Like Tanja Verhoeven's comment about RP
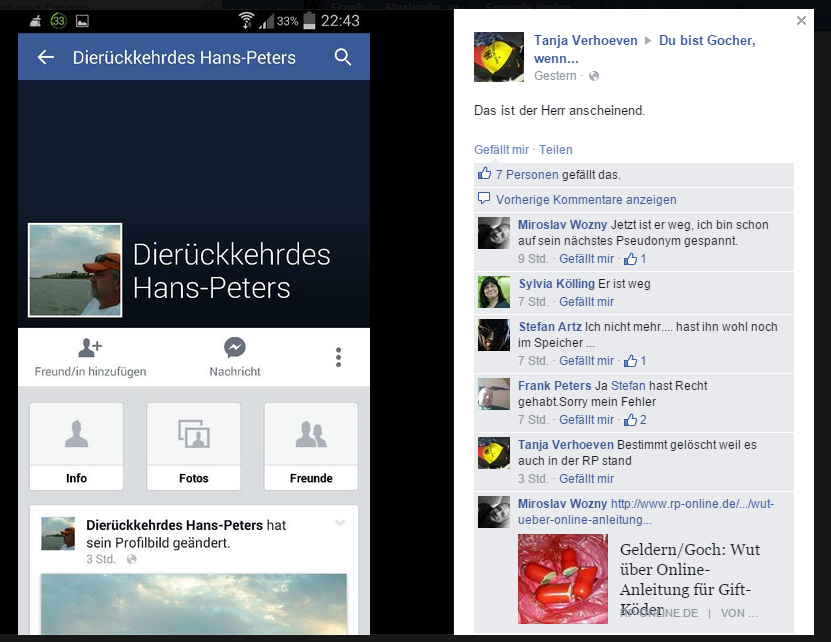The height and width of the screenshot is (642, 831). tap(586, 479)
